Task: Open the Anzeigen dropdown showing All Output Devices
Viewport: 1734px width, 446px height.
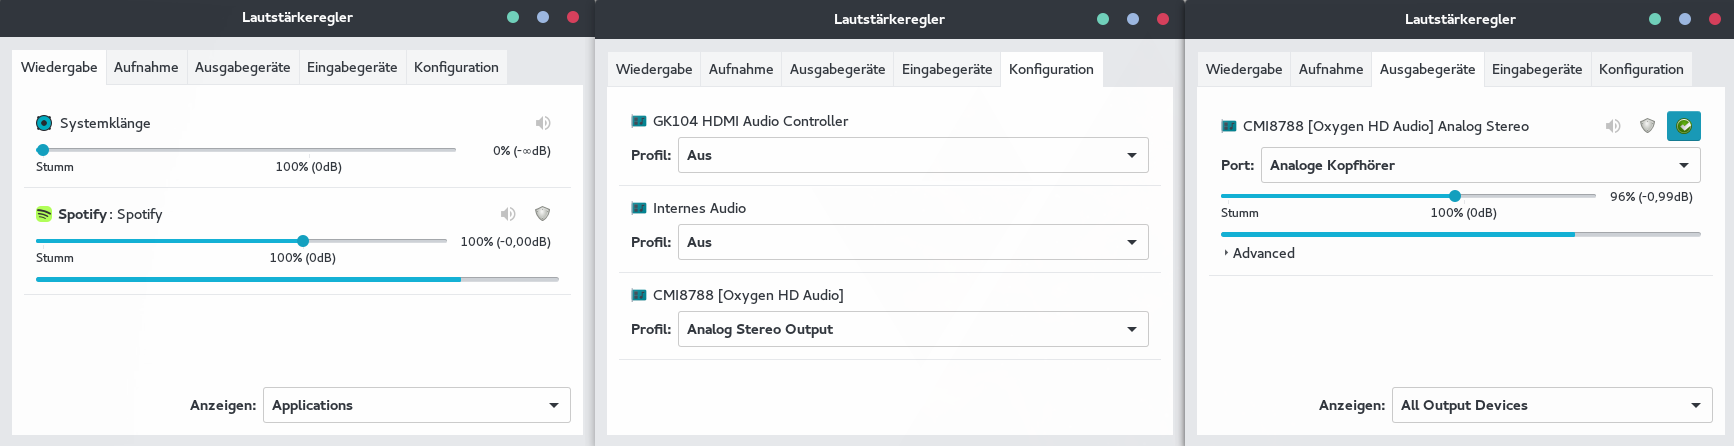Action: tap(1552, 405)
